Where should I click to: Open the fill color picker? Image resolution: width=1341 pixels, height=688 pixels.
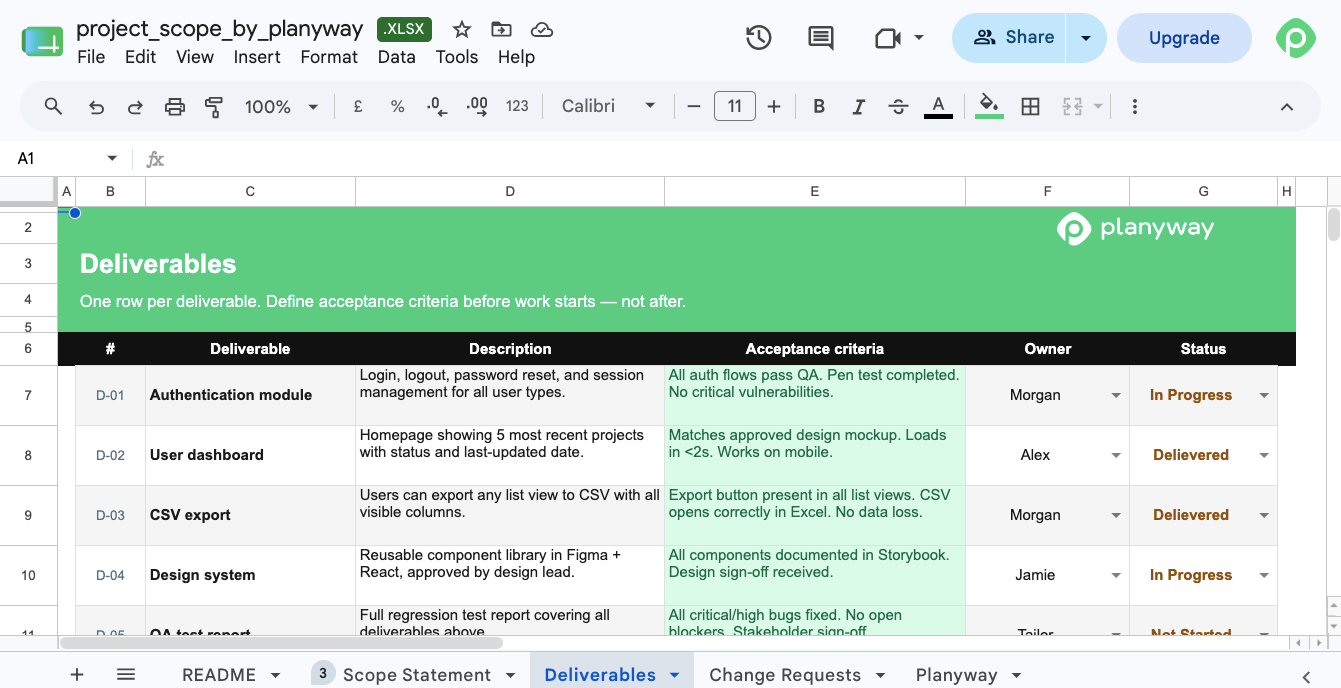click(x=989, y=106)
